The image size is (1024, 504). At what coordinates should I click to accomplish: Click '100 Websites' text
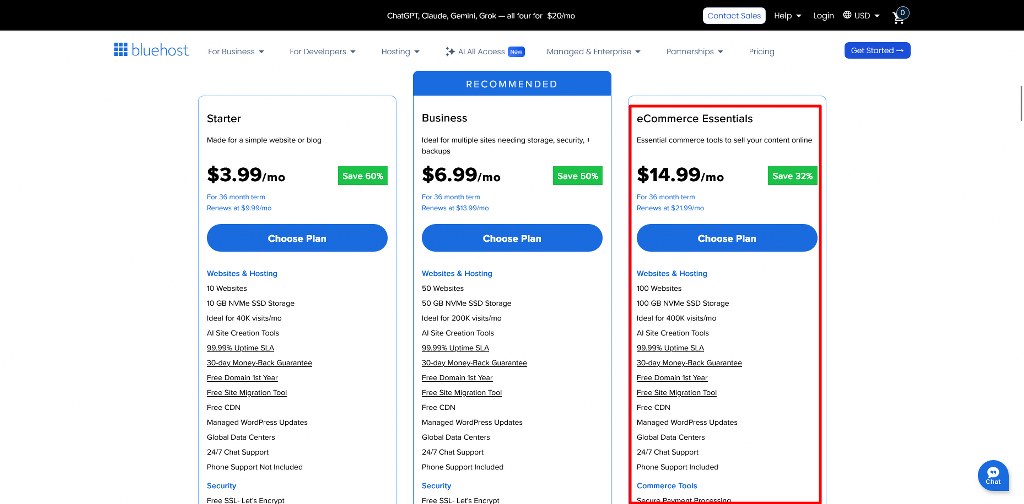coord(659,289)
